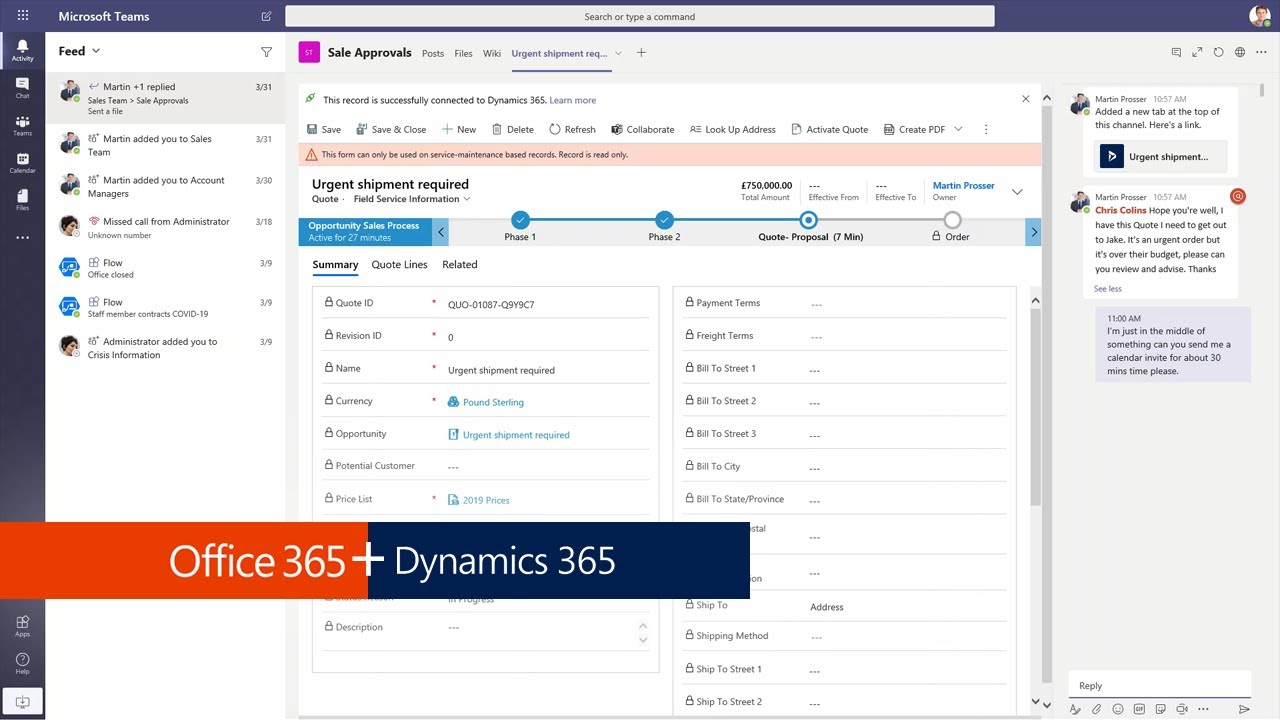Click in the Reply box

click(1159, 685)
